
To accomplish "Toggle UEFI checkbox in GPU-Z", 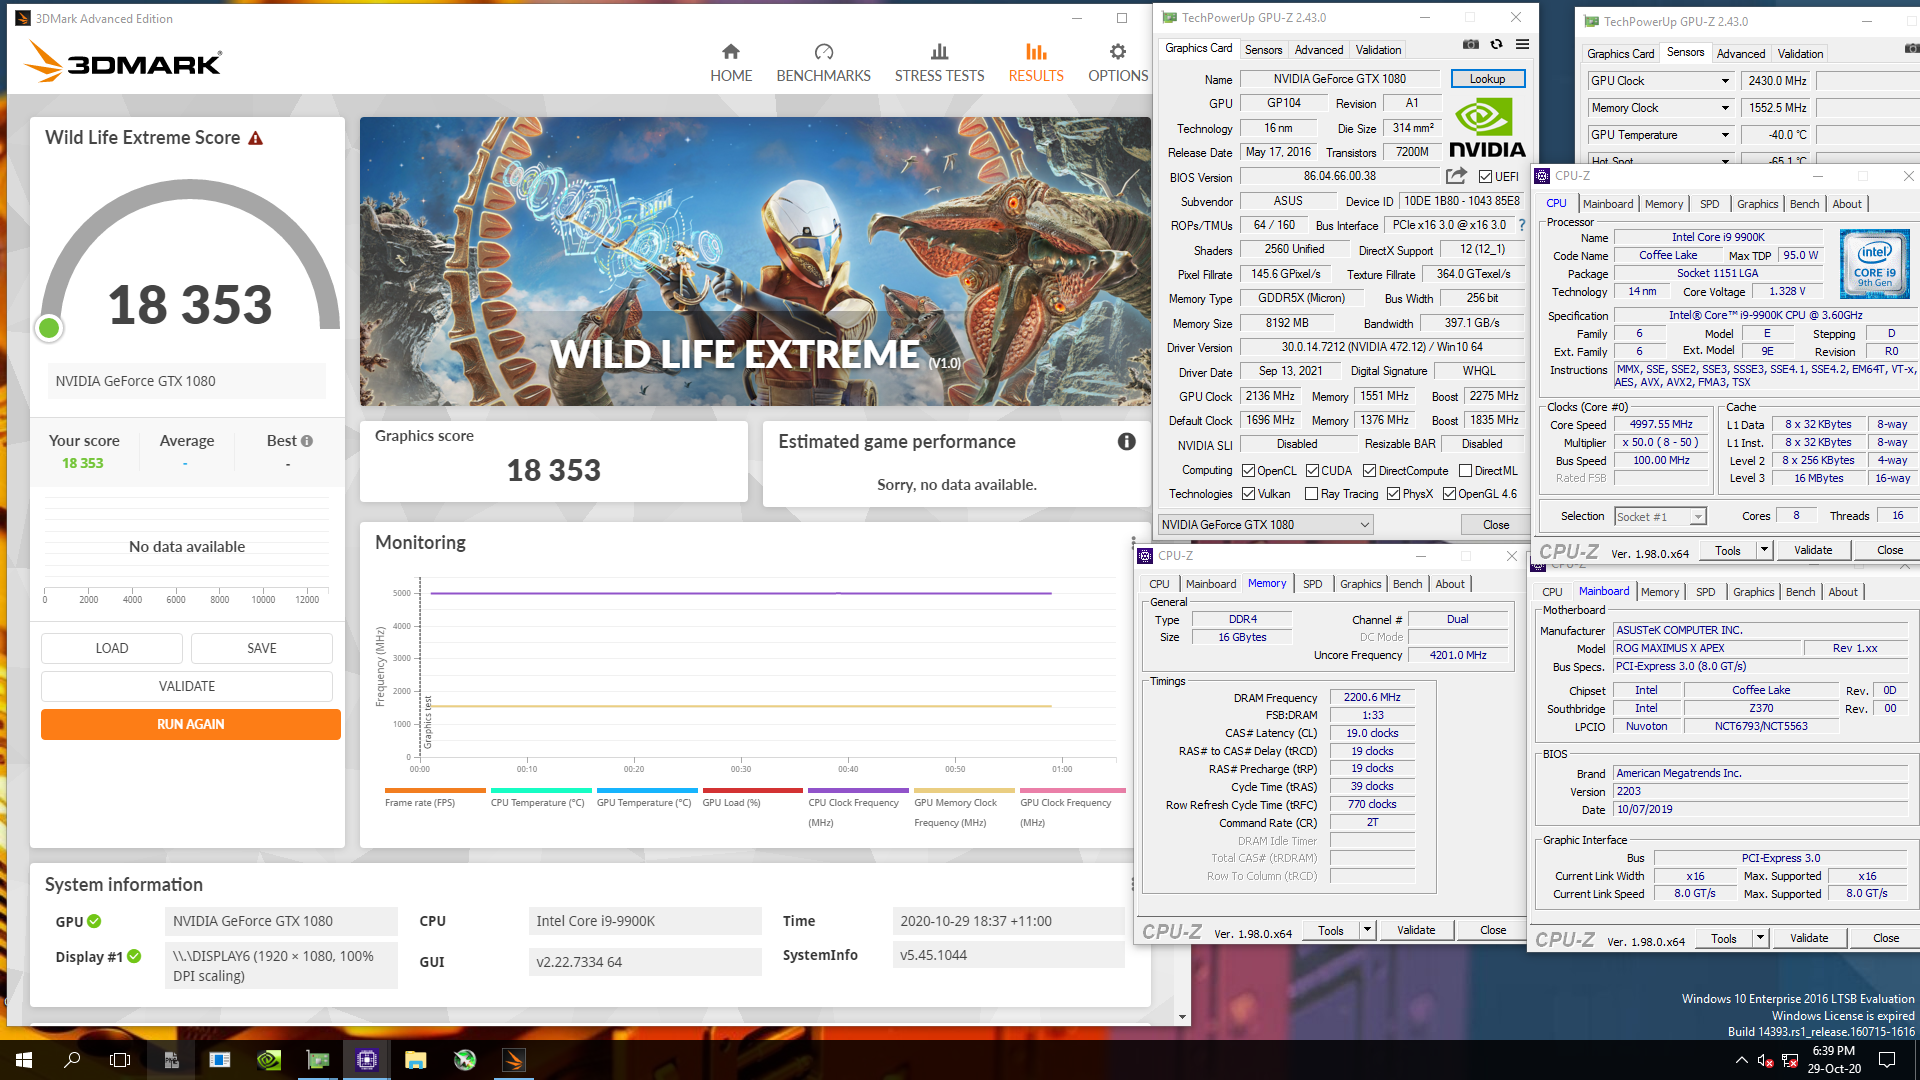I will click(1485, 177).
